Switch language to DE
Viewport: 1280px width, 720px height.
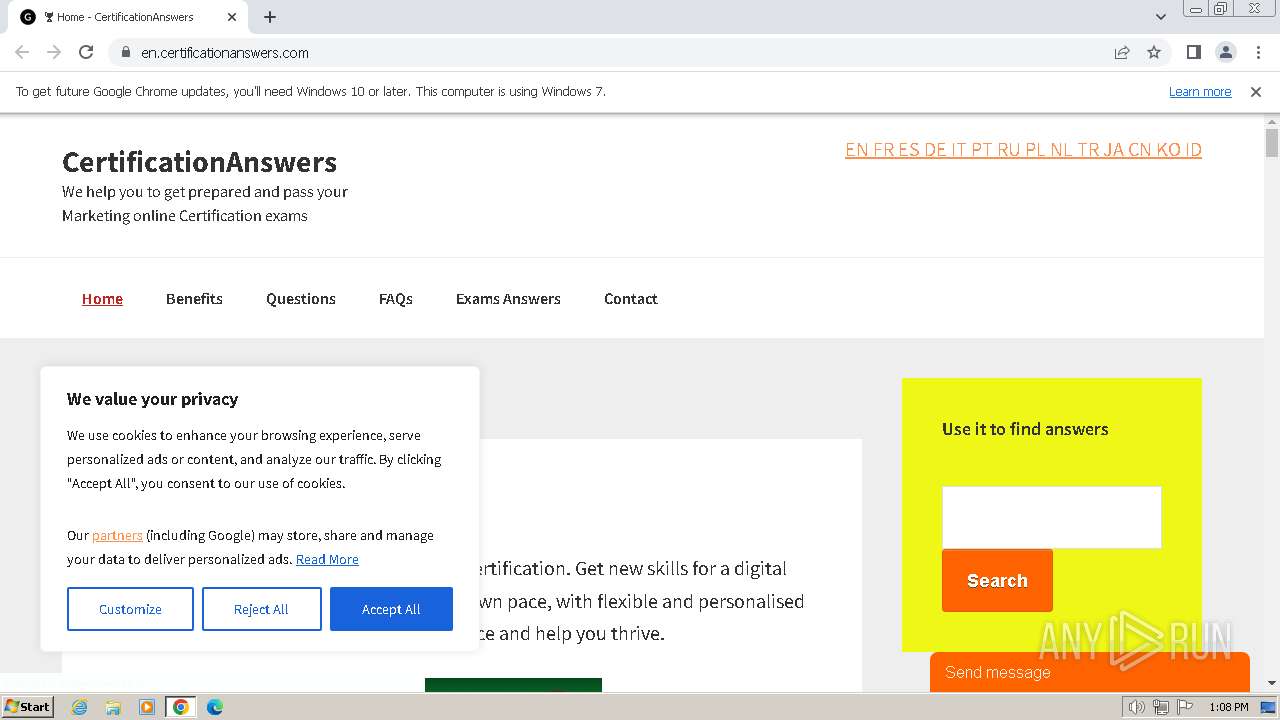point(936,150)
